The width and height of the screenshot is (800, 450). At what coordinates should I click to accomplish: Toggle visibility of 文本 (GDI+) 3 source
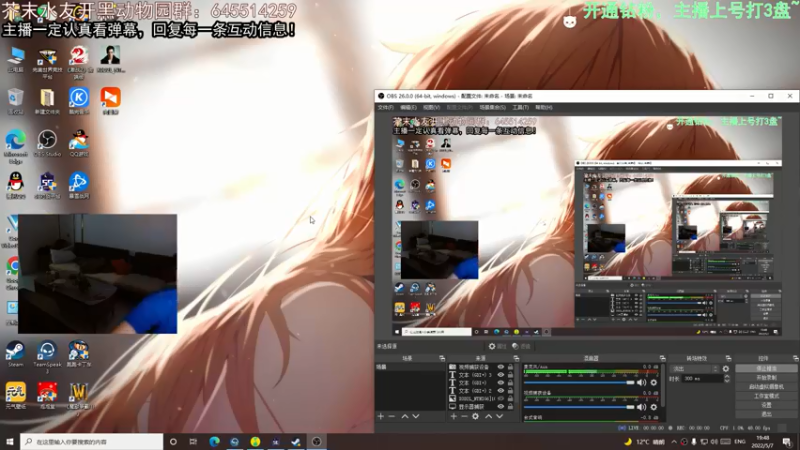click(x=501, y=375)
